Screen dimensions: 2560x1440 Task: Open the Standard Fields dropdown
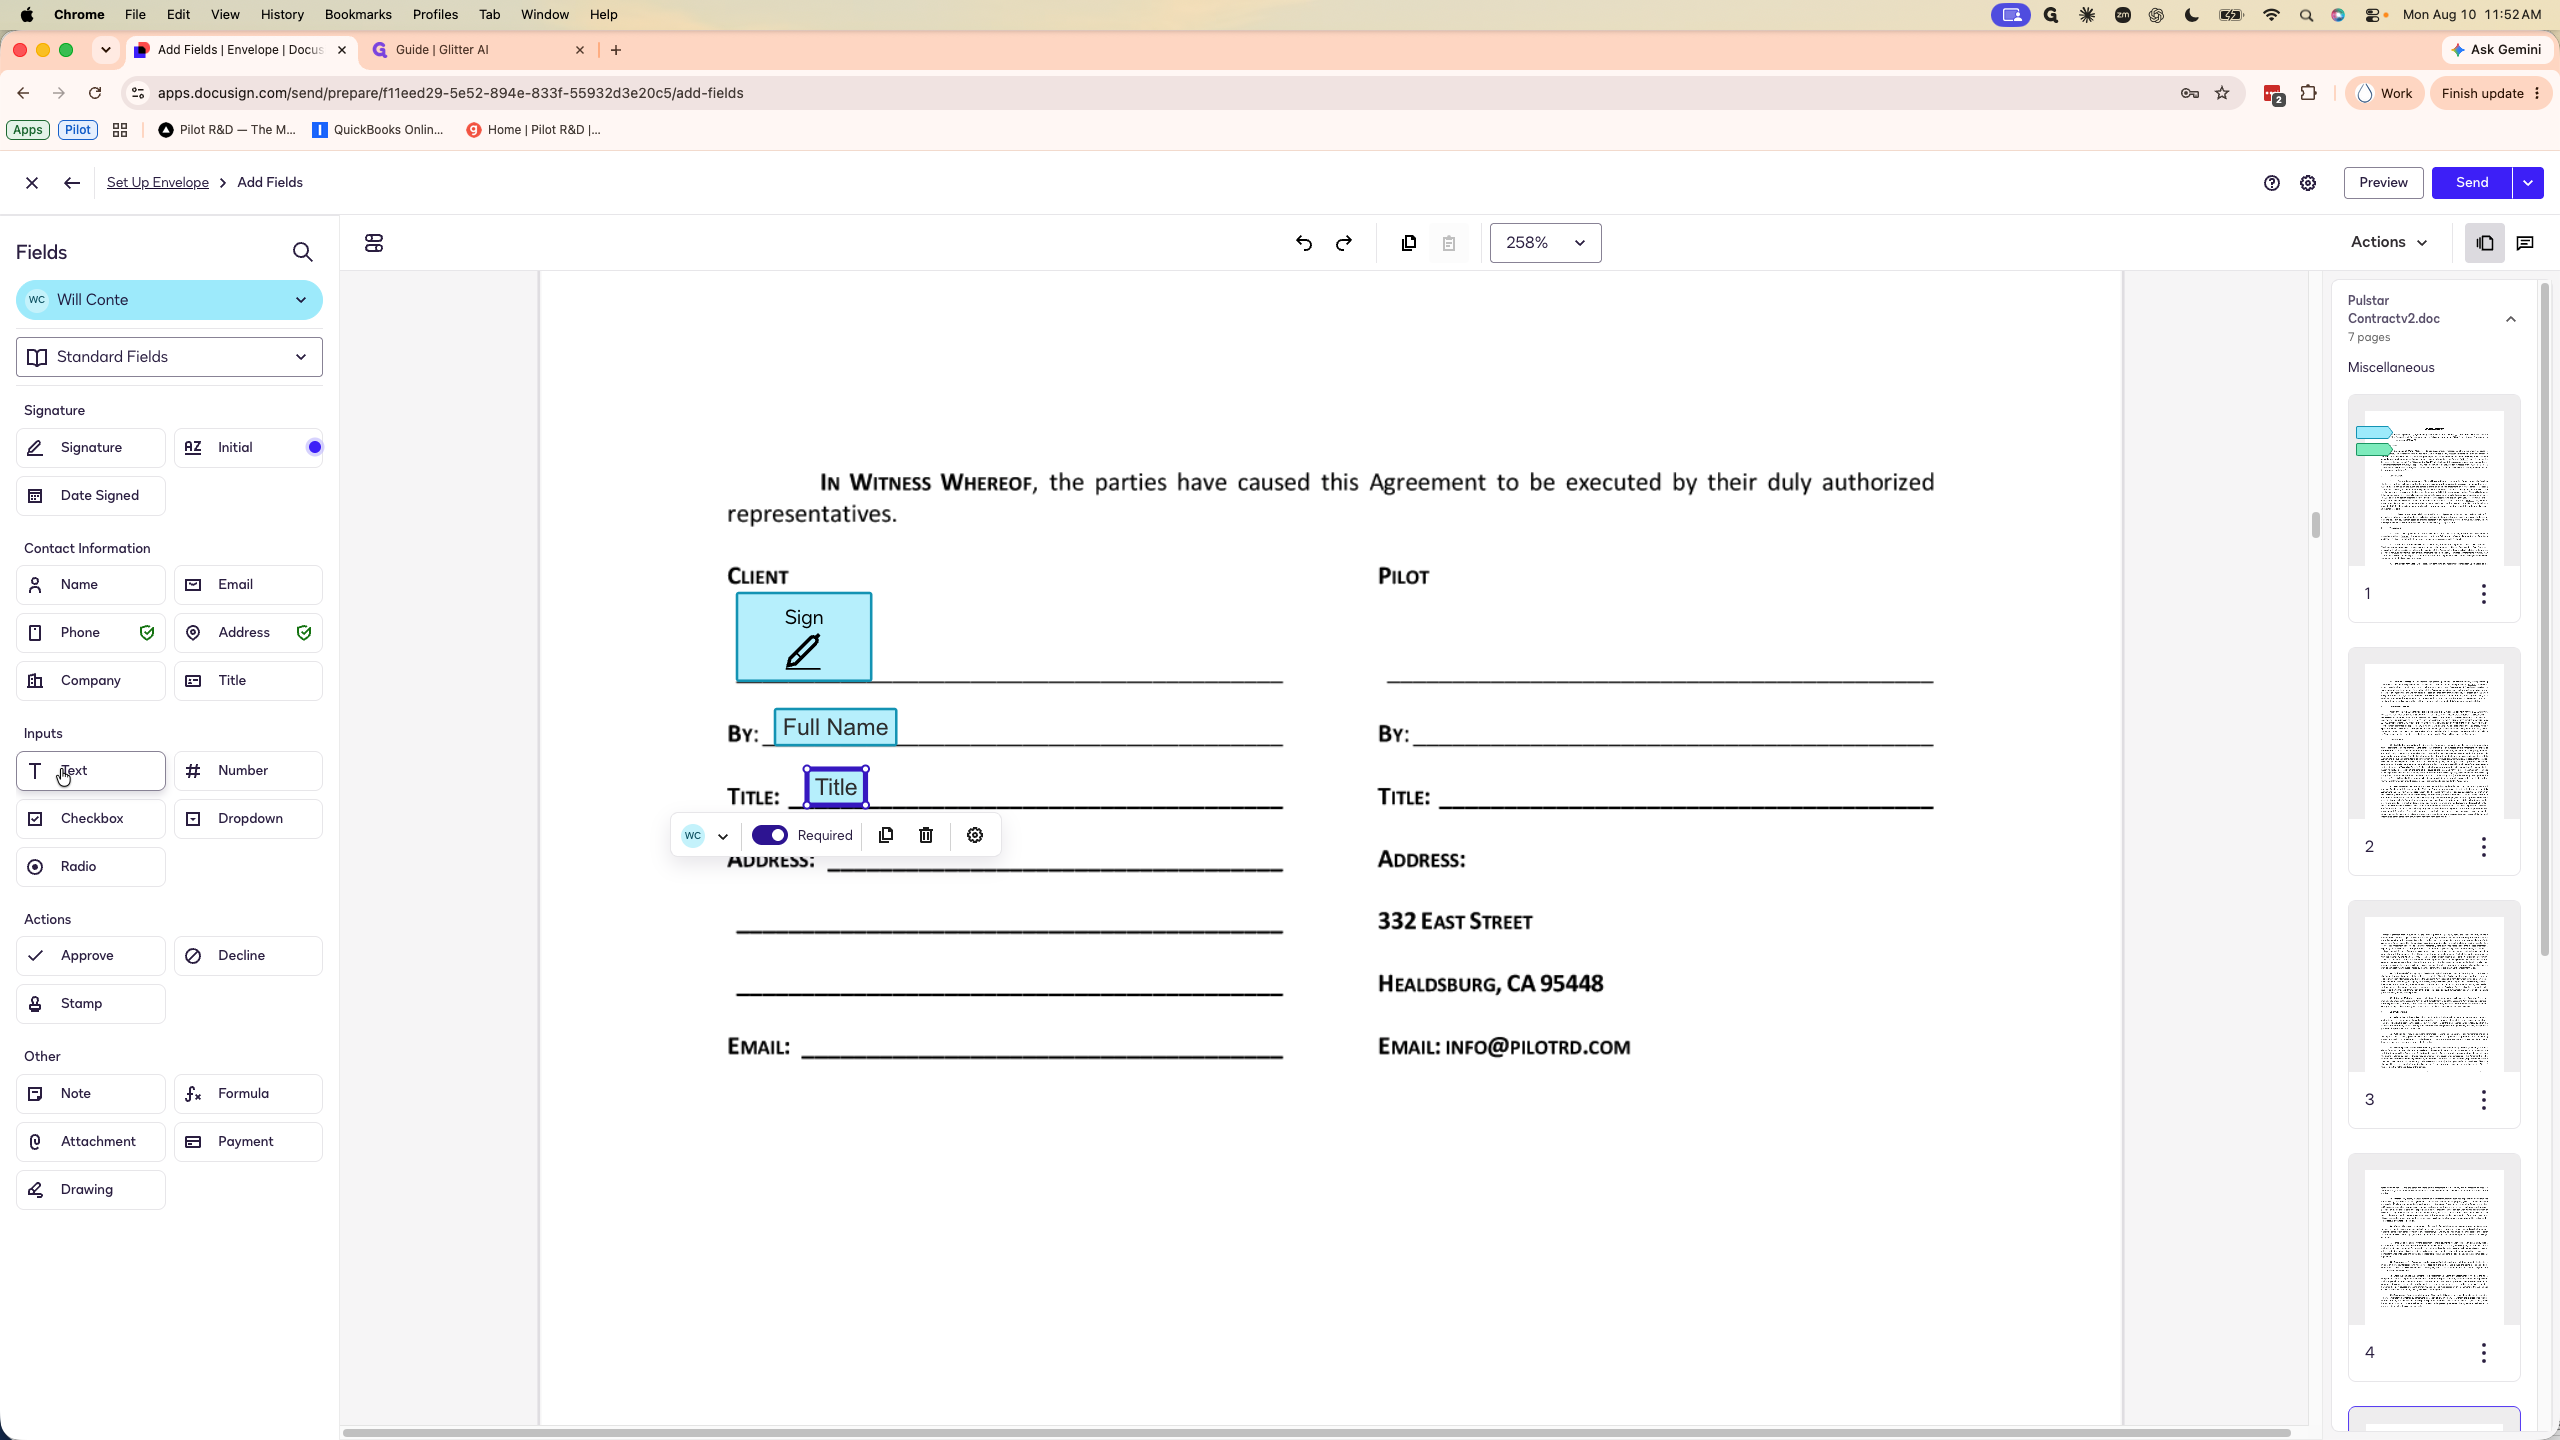[169, 357]
